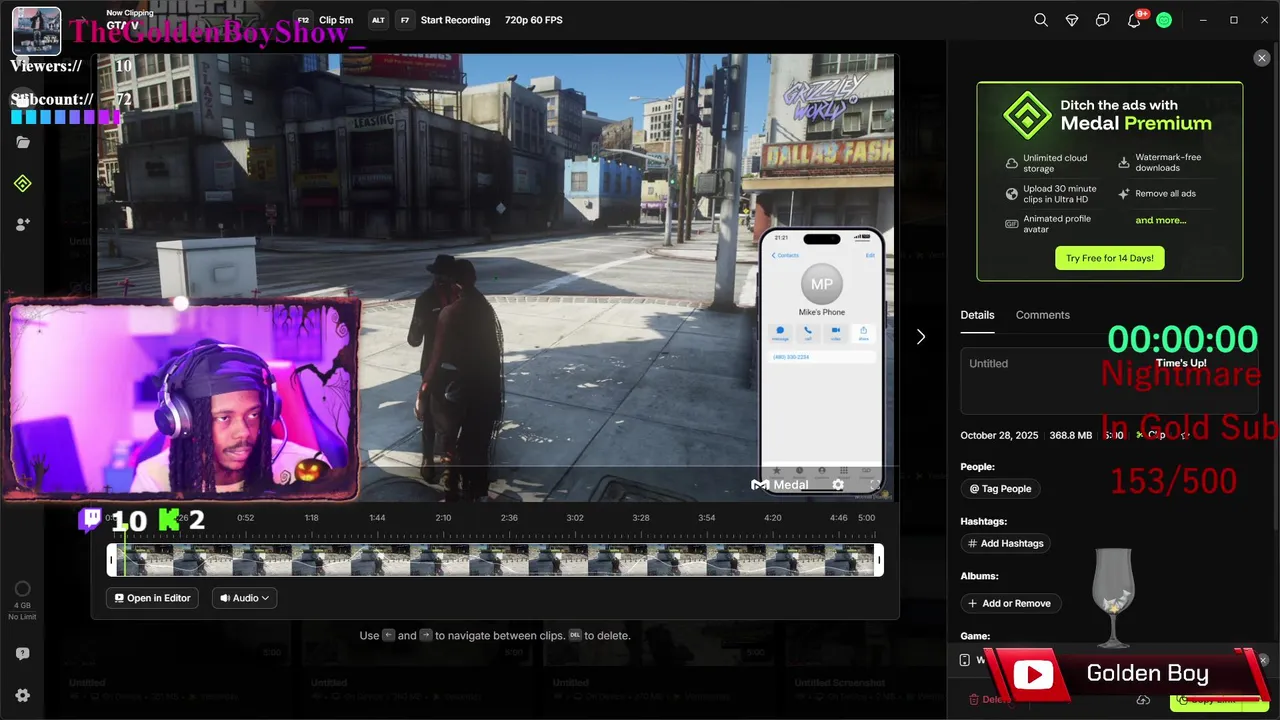Screen dimensions: 1280x720
Task: Click F7 Start Recording
Action: (443, 20)
